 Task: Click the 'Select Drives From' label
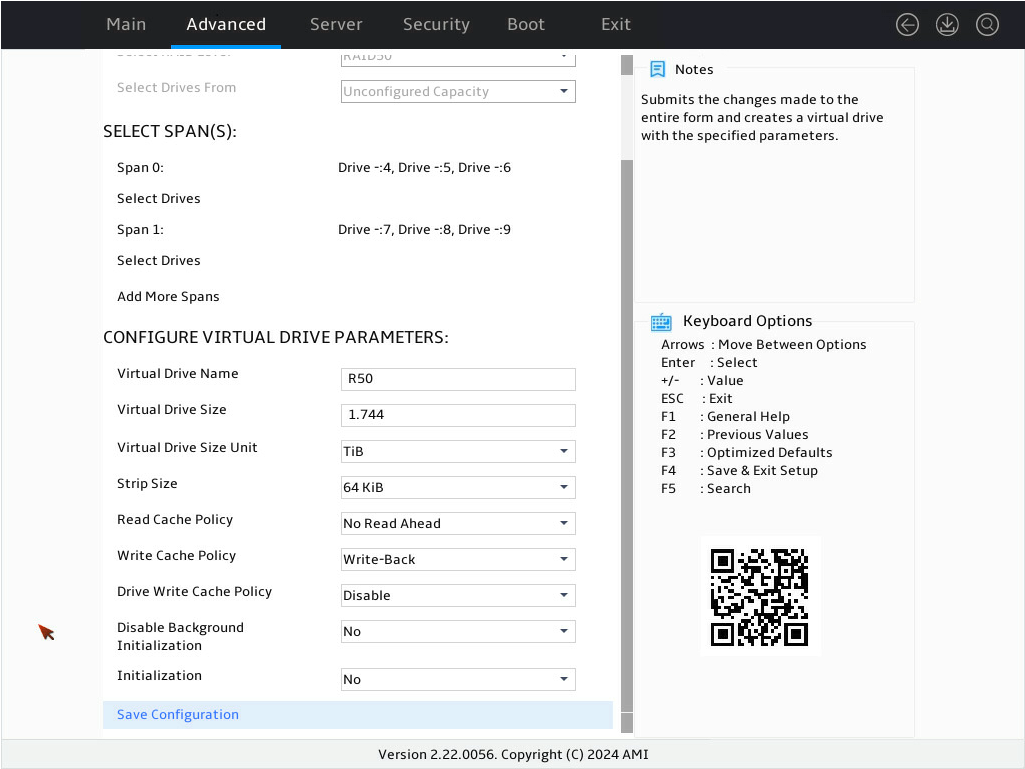click(176, 88)
